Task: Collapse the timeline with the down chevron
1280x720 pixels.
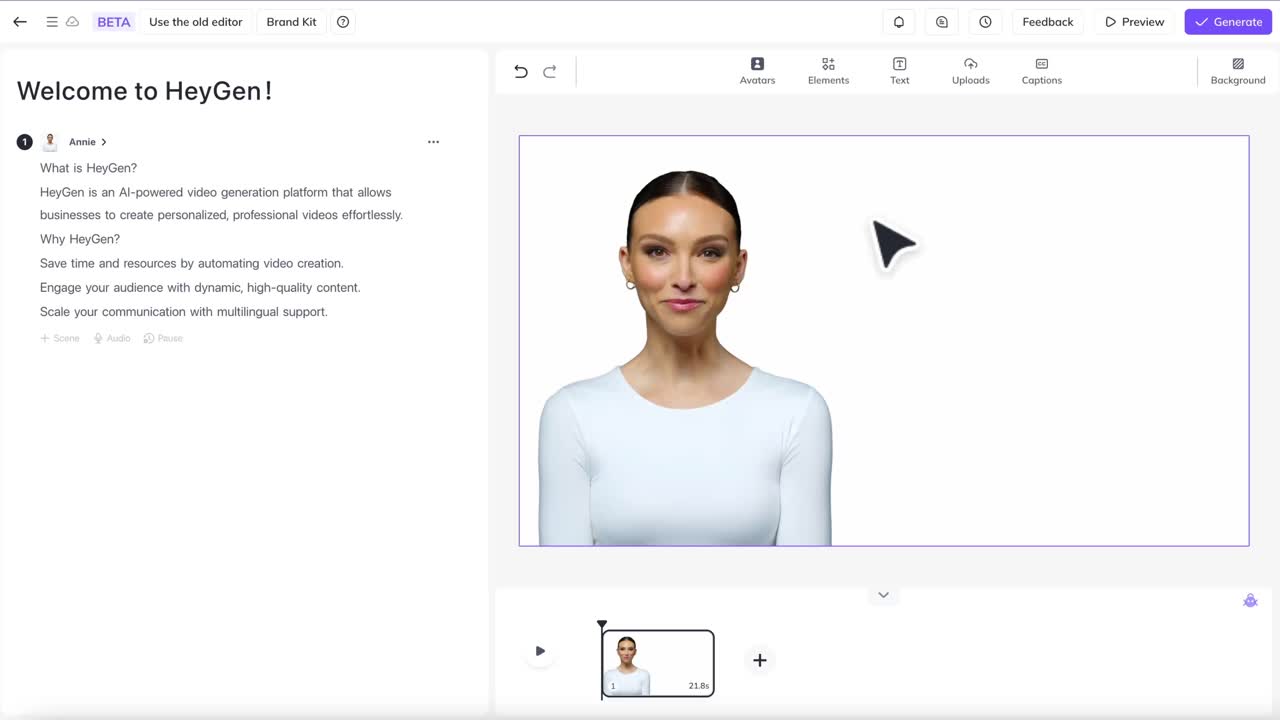Action: (x=883, y=595)
